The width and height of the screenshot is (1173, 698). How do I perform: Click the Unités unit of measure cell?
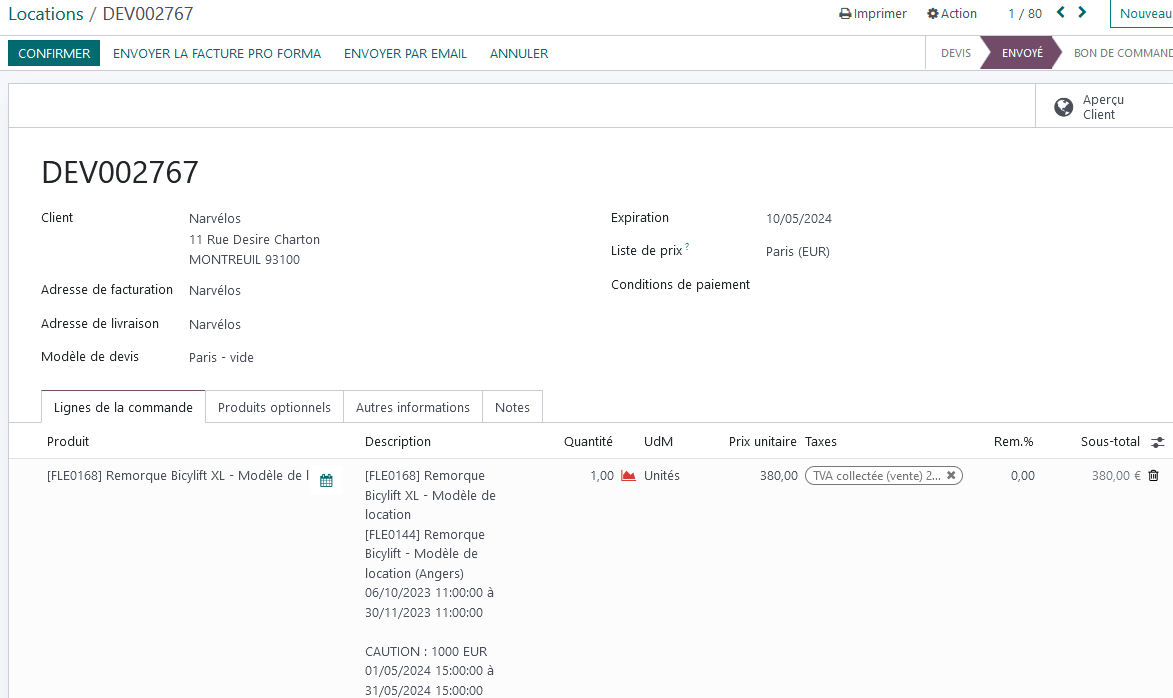click(x=662, y=476)
